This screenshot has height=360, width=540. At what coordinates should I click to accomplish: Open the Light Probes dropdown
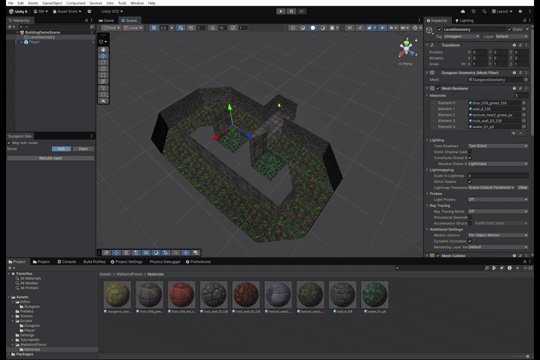[x=498, y=199]
